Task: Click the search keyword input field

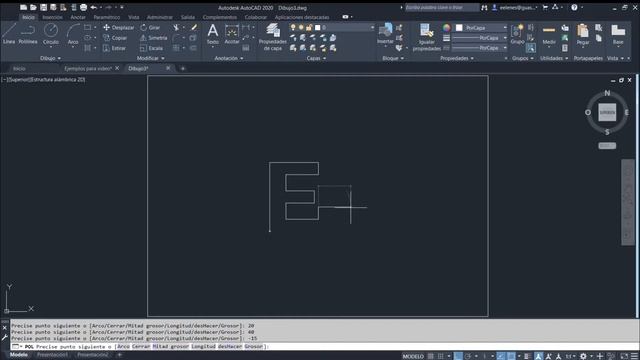Action: point(442,7)
